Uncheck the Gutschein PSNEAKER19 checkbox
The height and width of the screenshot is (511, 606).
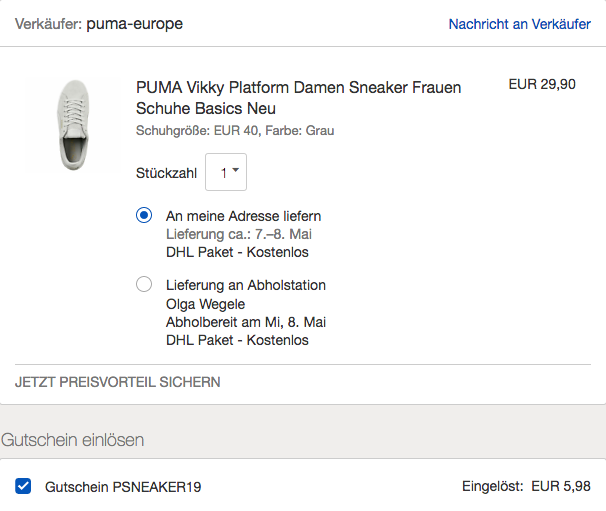pos(23,486)
